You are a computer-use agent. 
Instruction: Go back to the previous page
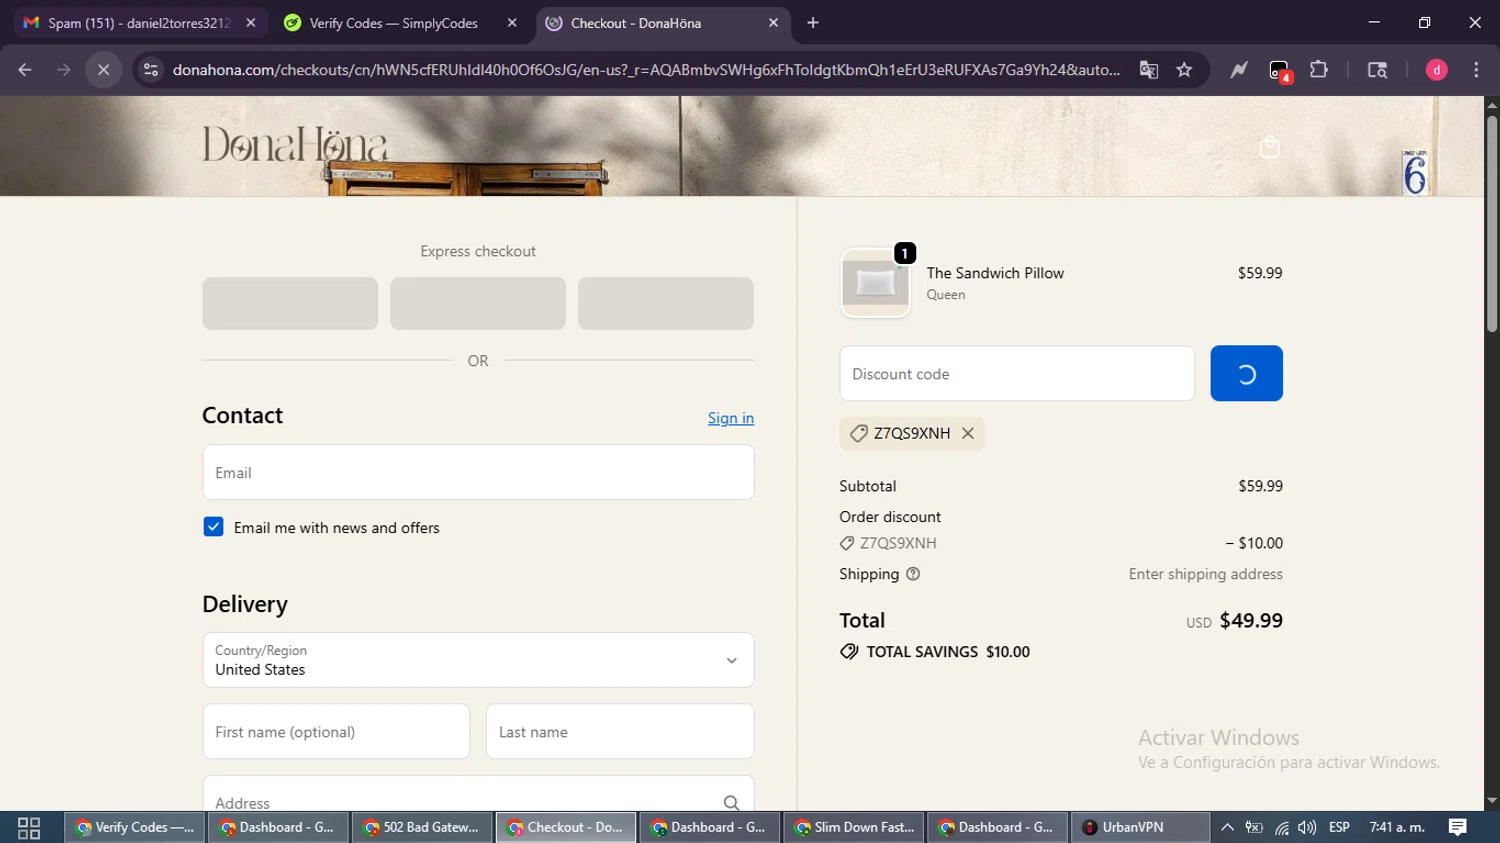tap(25, 70)
